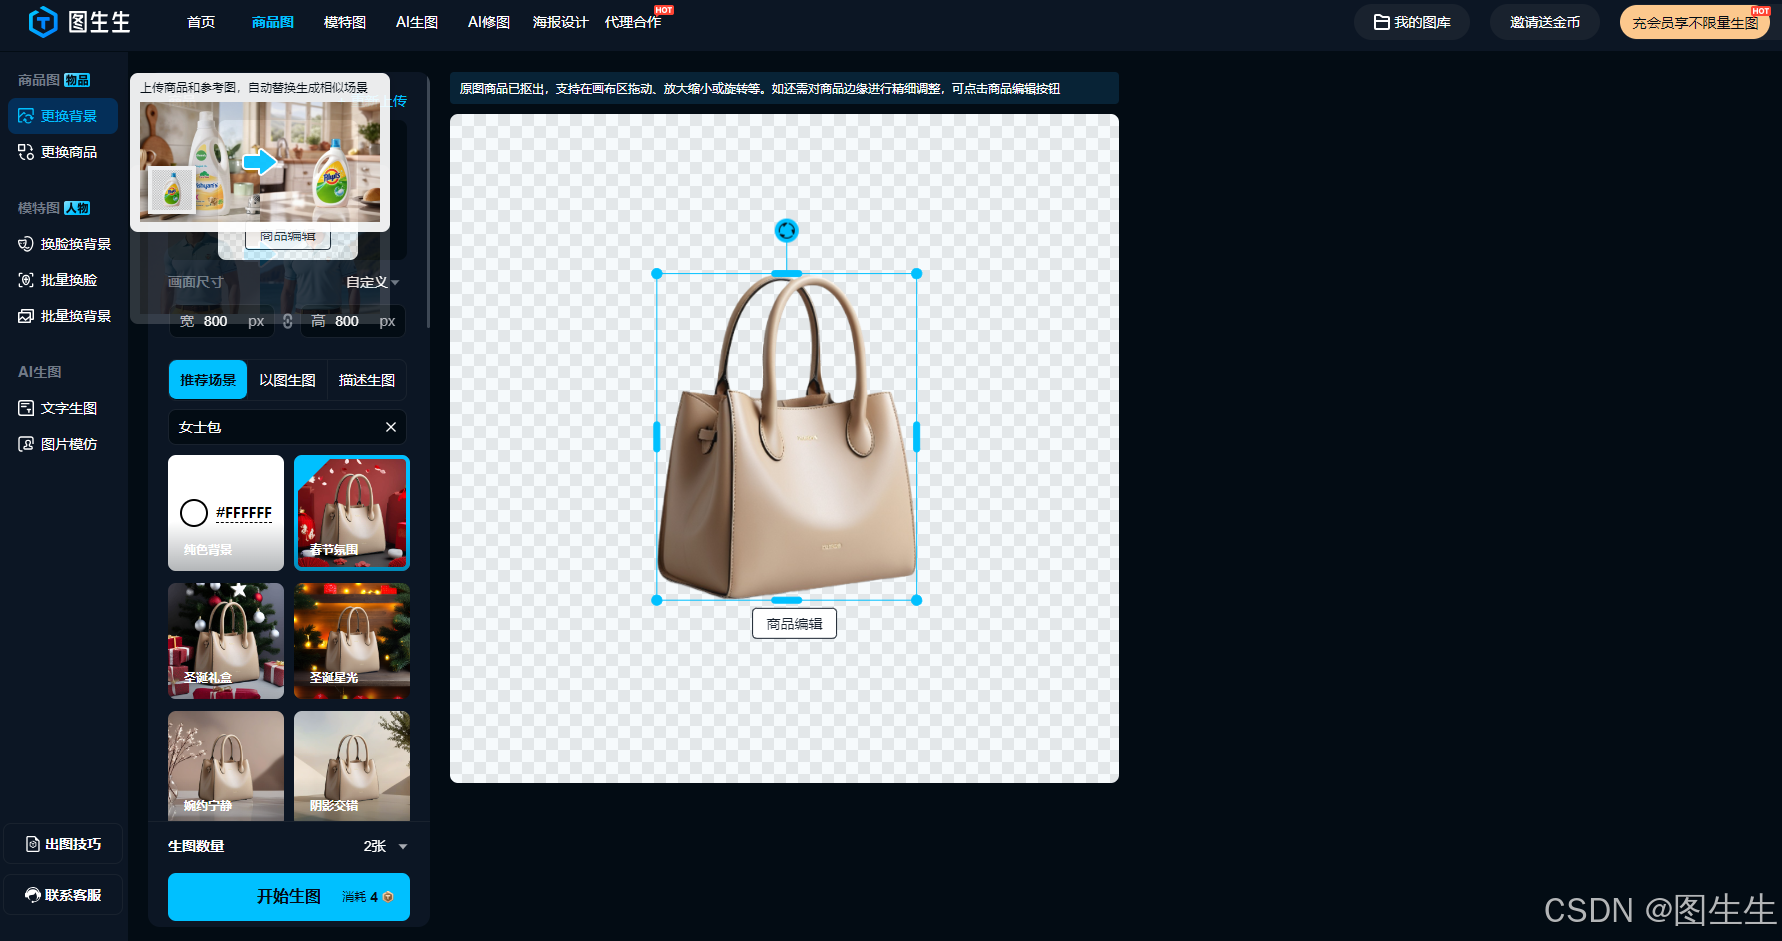Switch to the 以图生图 tab
The width and height of the screenshot is (1782, 941).
(x=287, y=380)
